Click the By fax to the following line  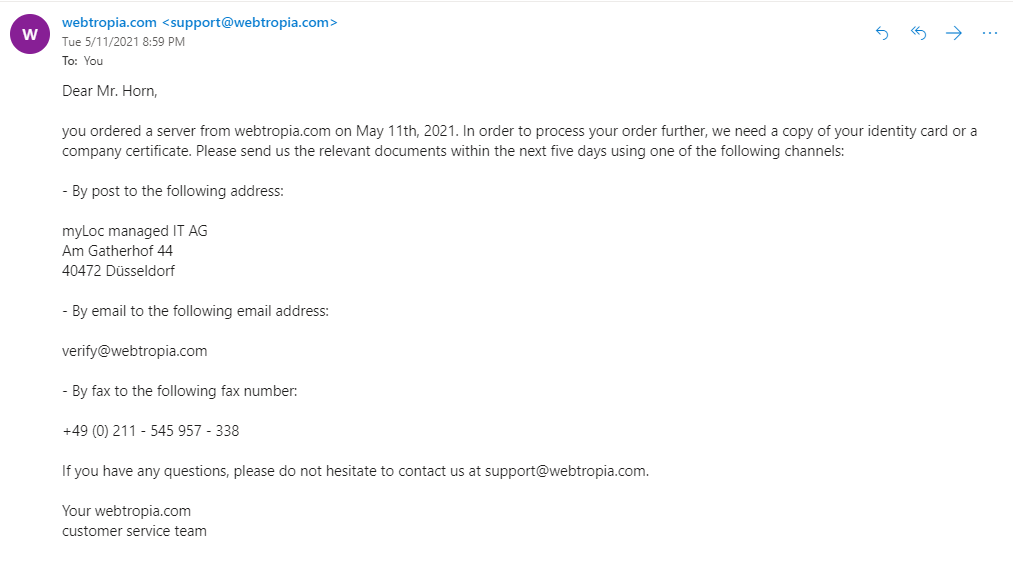pyautogui.click(x=180, y=391)
